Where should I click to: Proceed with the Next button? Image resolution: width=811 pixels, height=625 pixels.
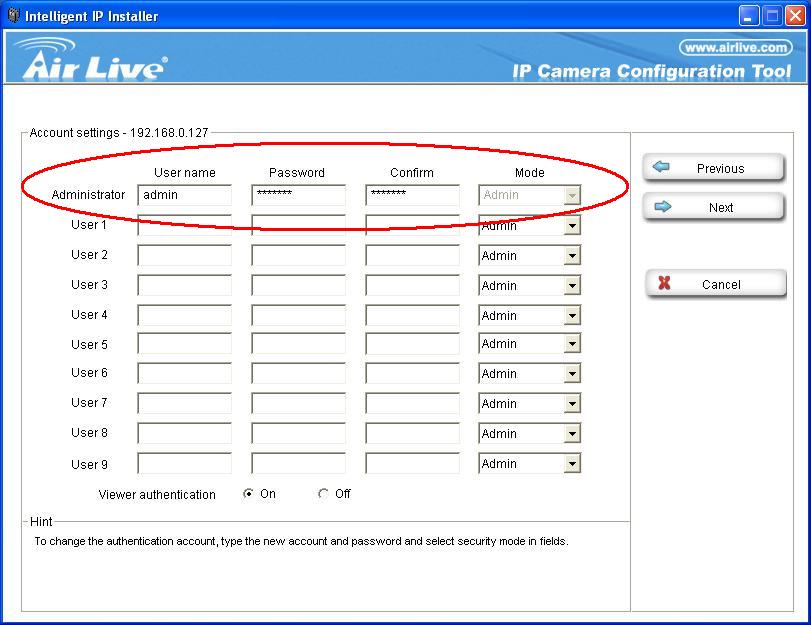tap(713, 207)
